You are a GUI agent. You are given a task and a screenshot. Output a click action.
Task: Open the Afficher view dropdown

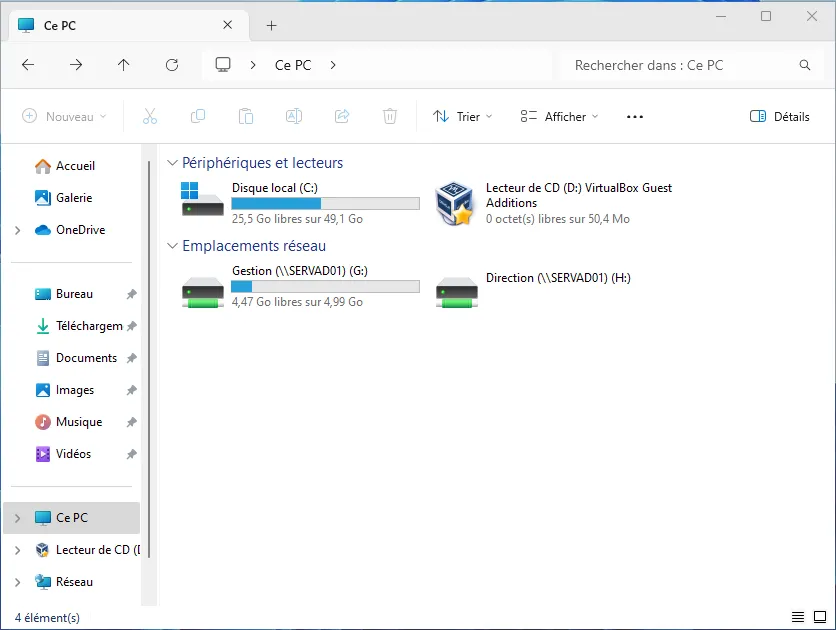pos(559,116)
